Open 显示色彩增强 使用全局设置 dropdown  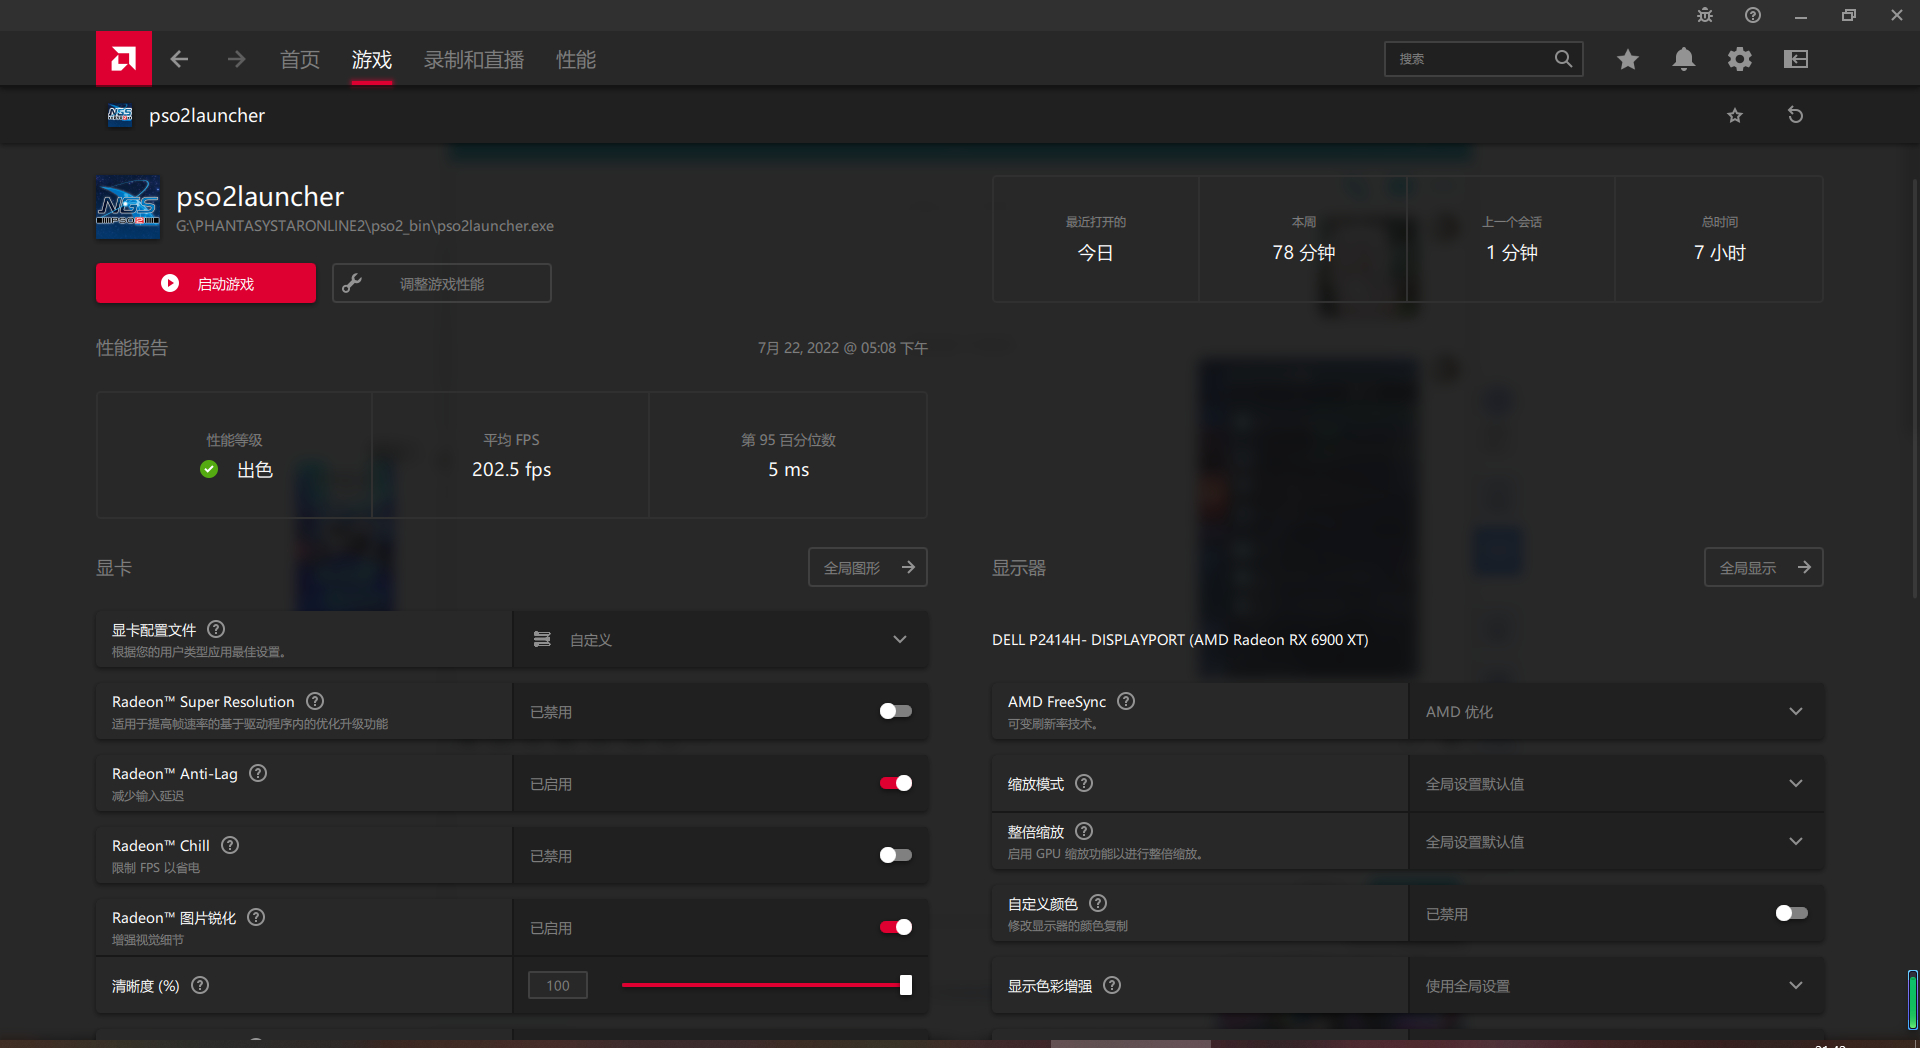pos(1616,985)
